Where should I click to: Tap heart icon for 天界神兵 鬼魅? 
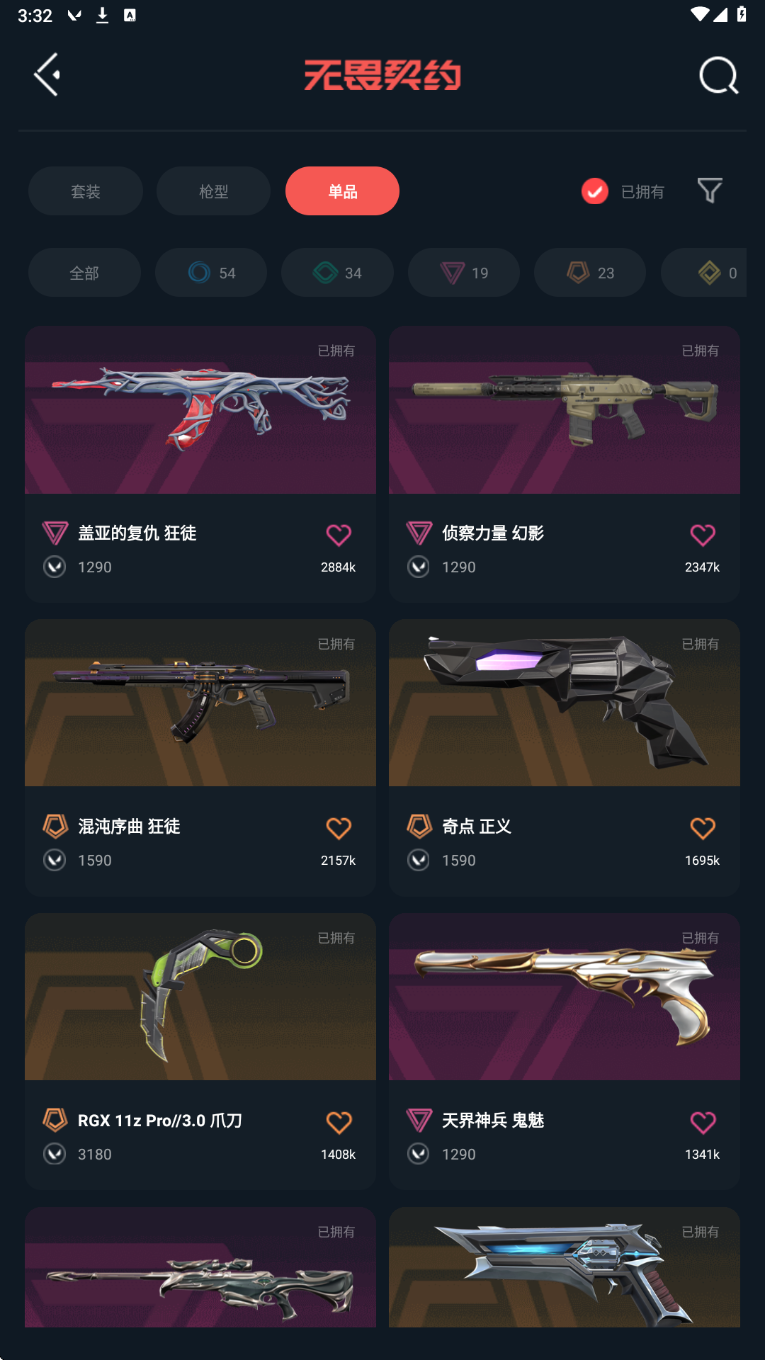tap(703, 1122)
